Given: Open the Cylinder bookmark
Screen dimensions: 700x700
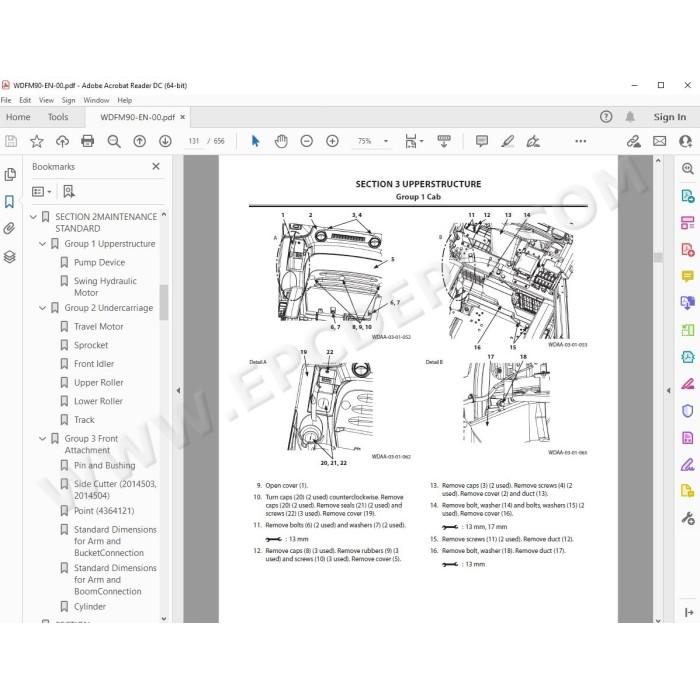Looking at the screenshot, I should pyautogui.click(x=90, y=607).
